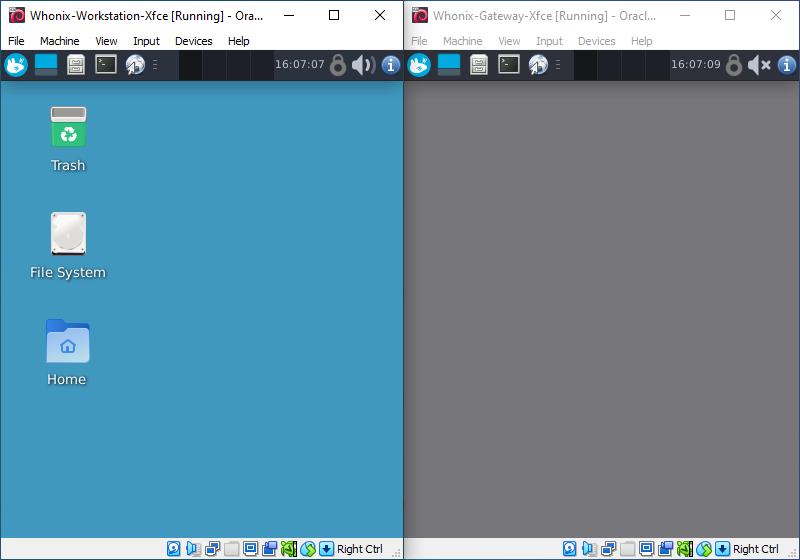This screenshot has height=560, width=800.
Task: Open file manager in Workstation panel
Action: pyautogui.click(x=76, y=65)
